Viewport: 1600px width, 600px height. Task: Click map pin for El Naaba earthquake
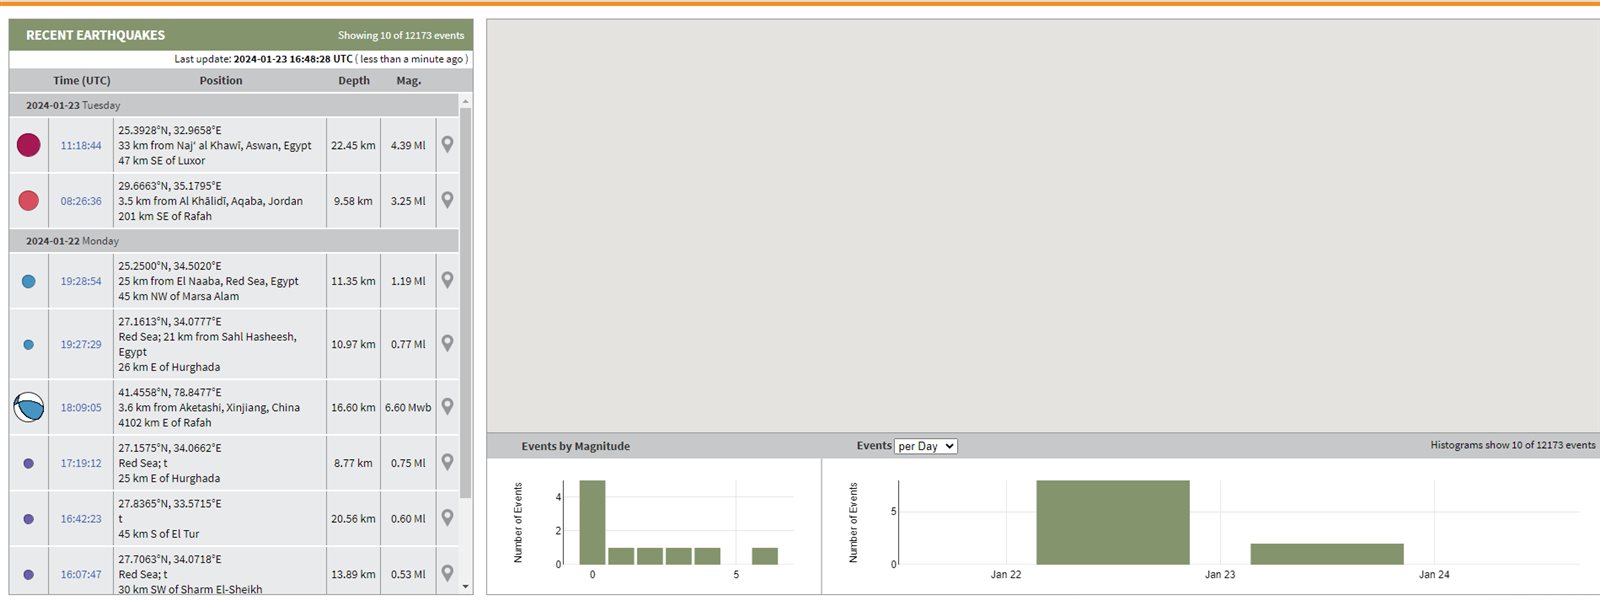(x=447, y=280)
